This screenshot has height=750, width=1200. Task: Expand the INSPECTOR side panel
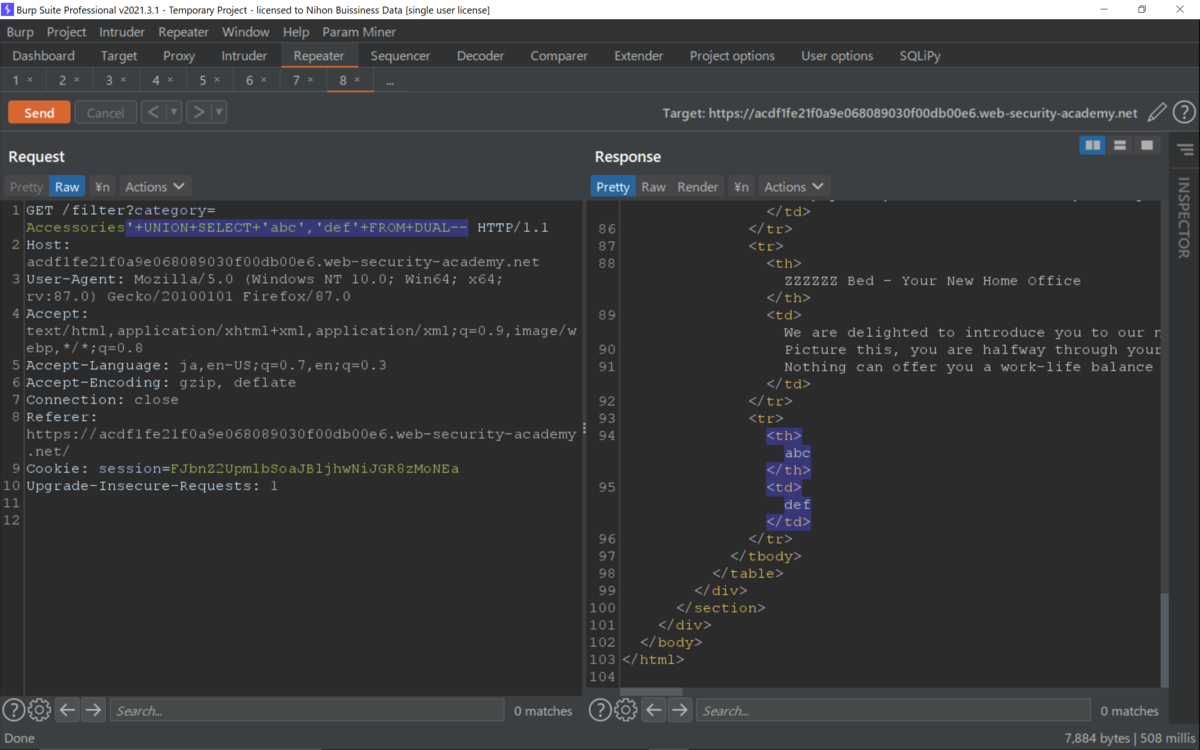point(1184,218)
